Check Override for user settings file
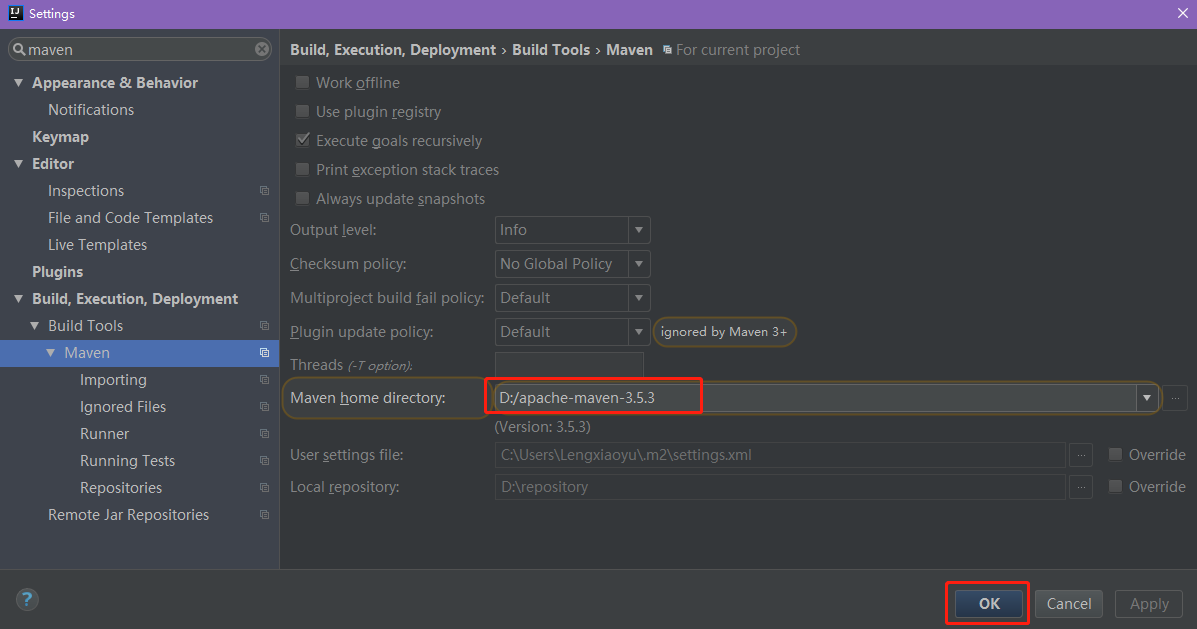 pos(1115,455)
